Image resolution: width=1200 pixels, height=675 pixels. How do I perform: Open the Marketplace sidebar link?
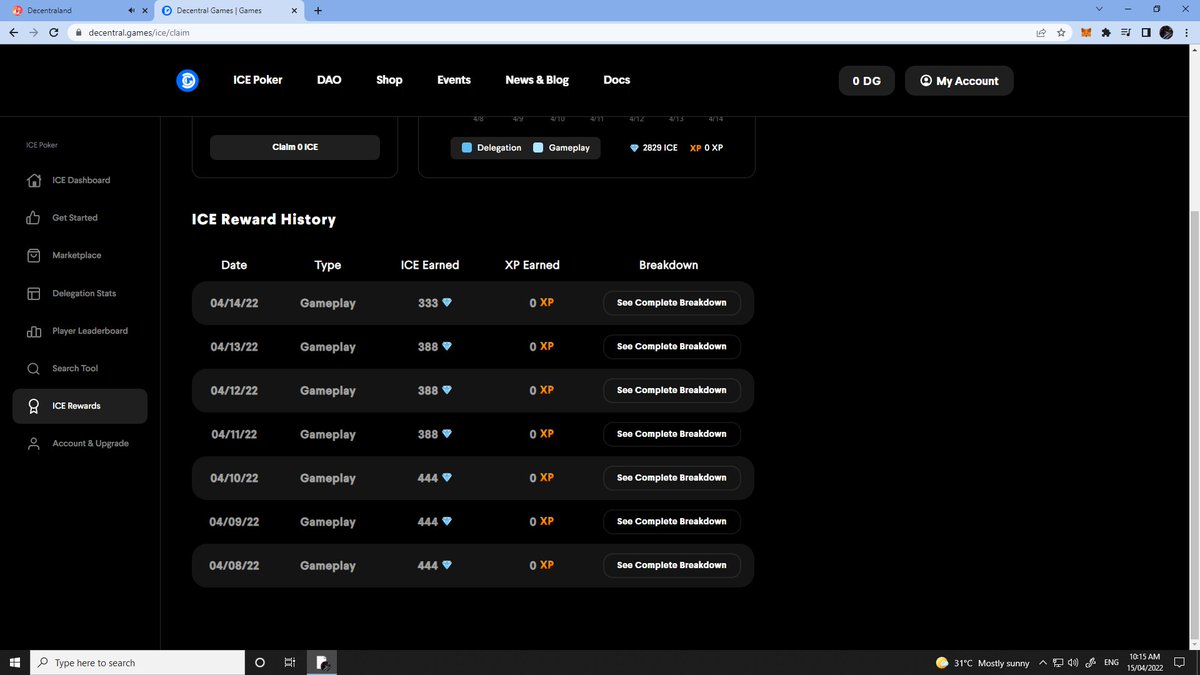tap(77, 255)
